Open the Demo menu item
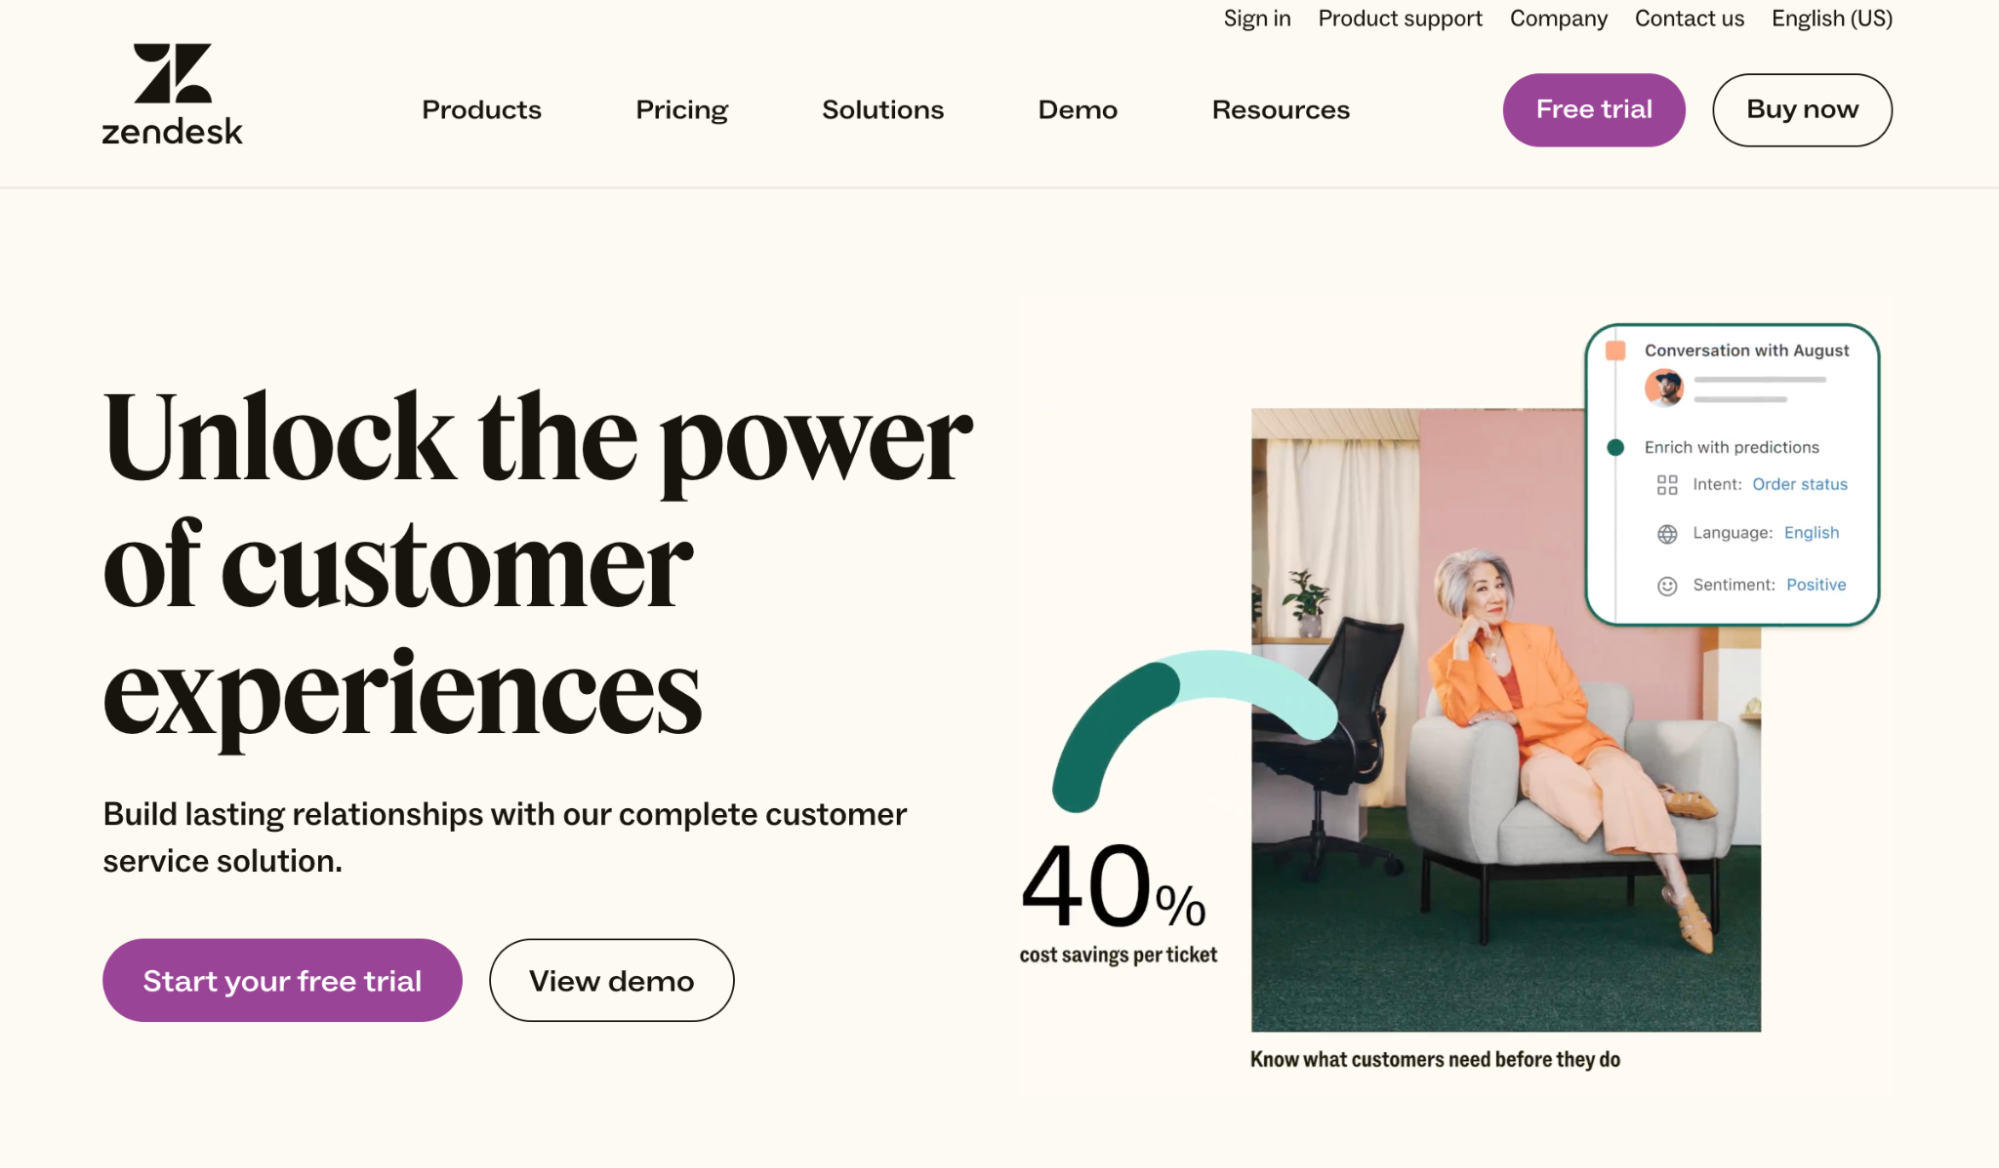Viewport: 1999px width, 1168px height. click(1076, 110)
